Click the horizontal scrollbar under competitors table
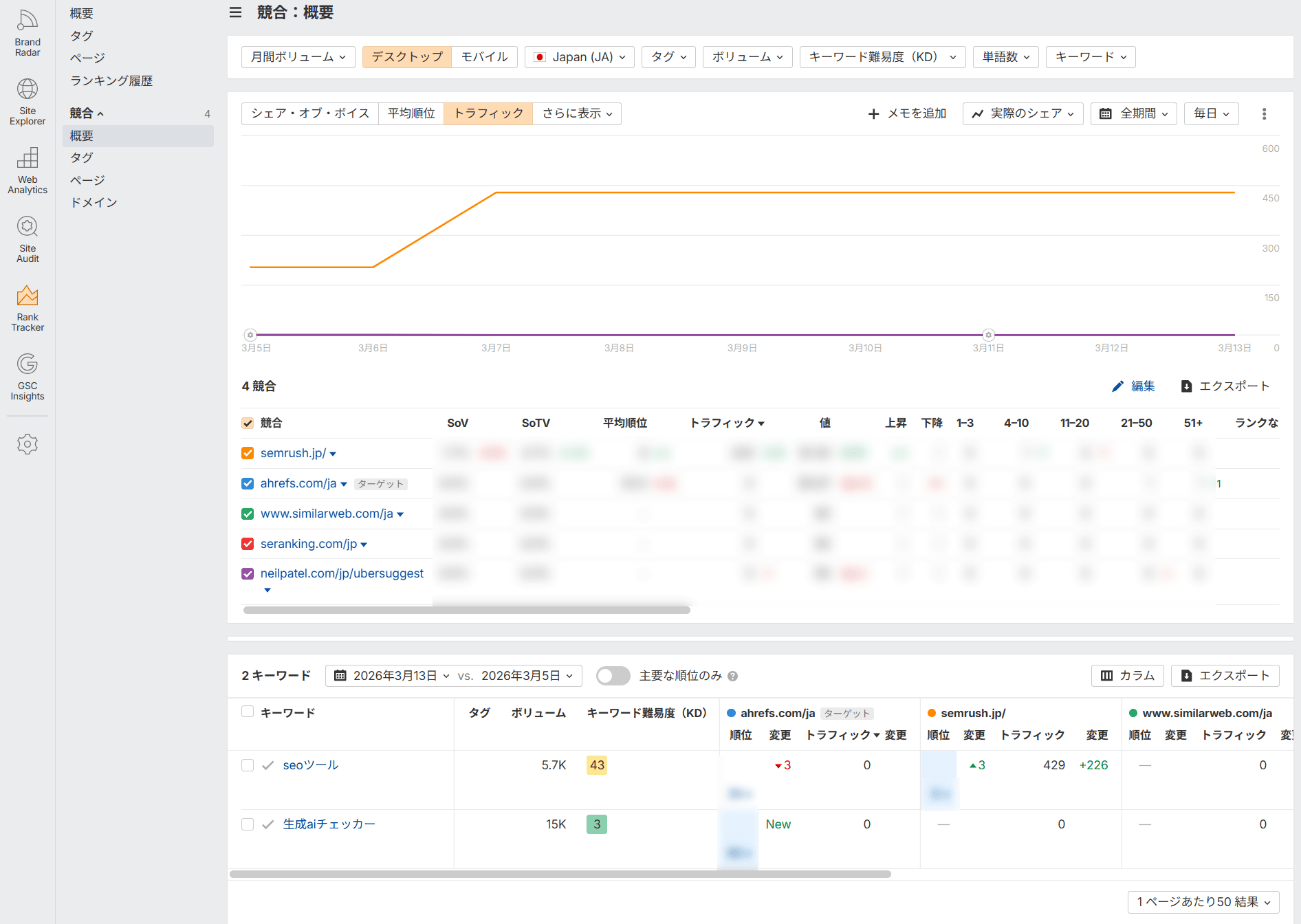1301x924 pixels. tap(466, 609)
